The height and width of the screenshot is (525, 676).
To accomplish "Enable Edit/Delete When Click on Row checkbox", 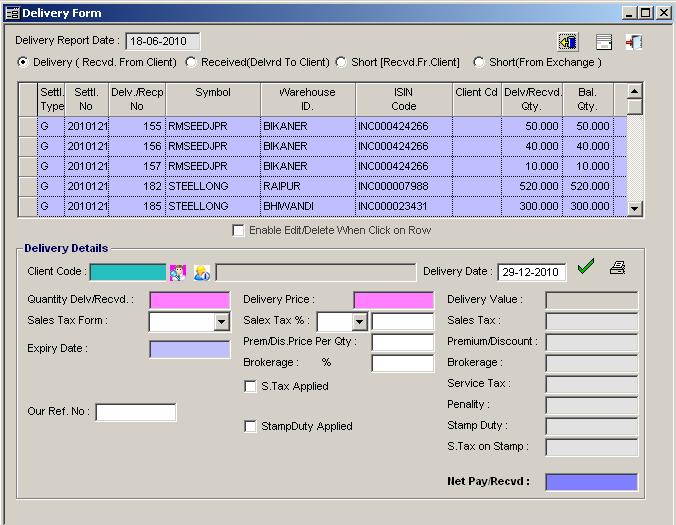I will 238,230.
